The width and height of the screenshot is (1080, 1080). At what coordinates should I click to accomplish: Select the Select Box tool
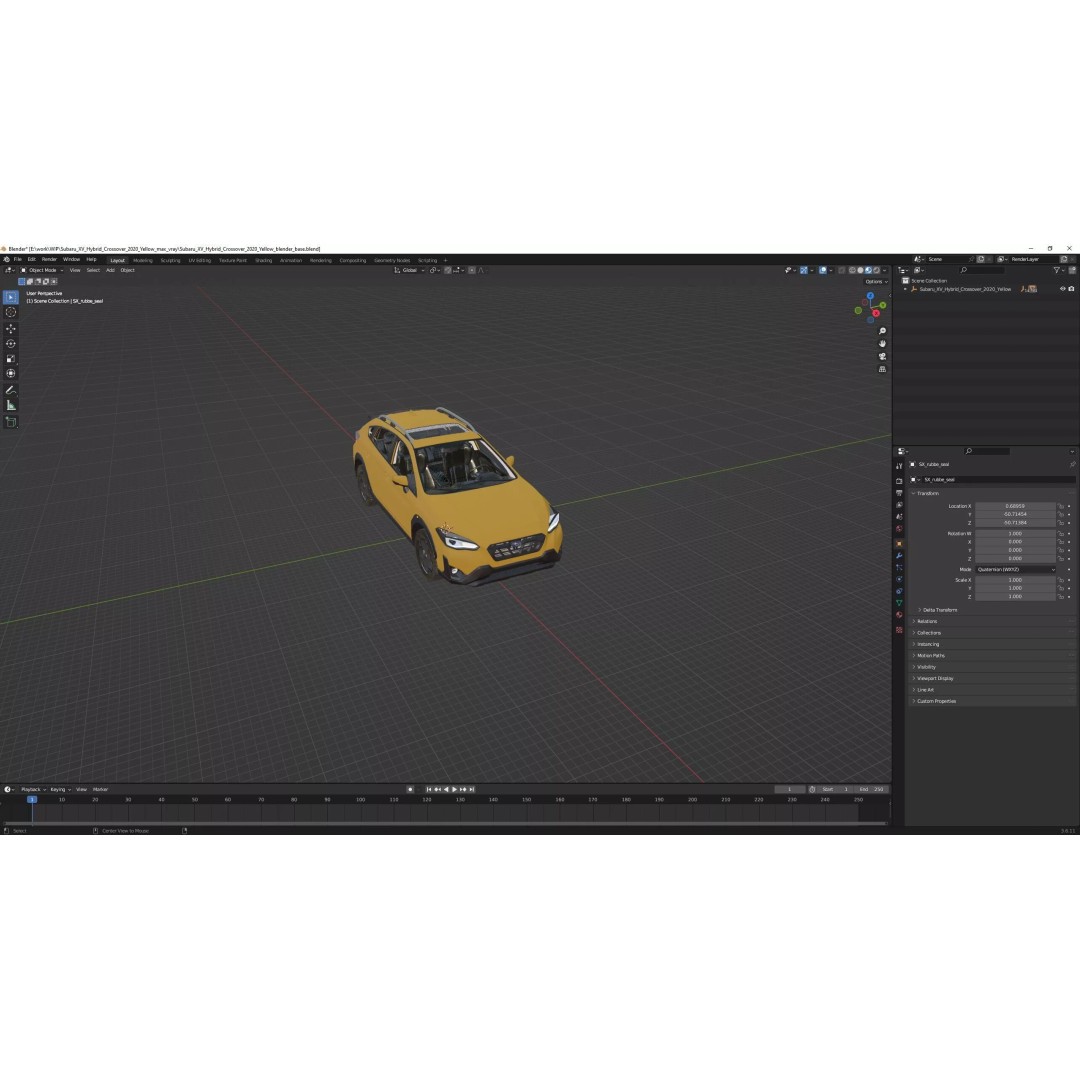coord(10,297)
